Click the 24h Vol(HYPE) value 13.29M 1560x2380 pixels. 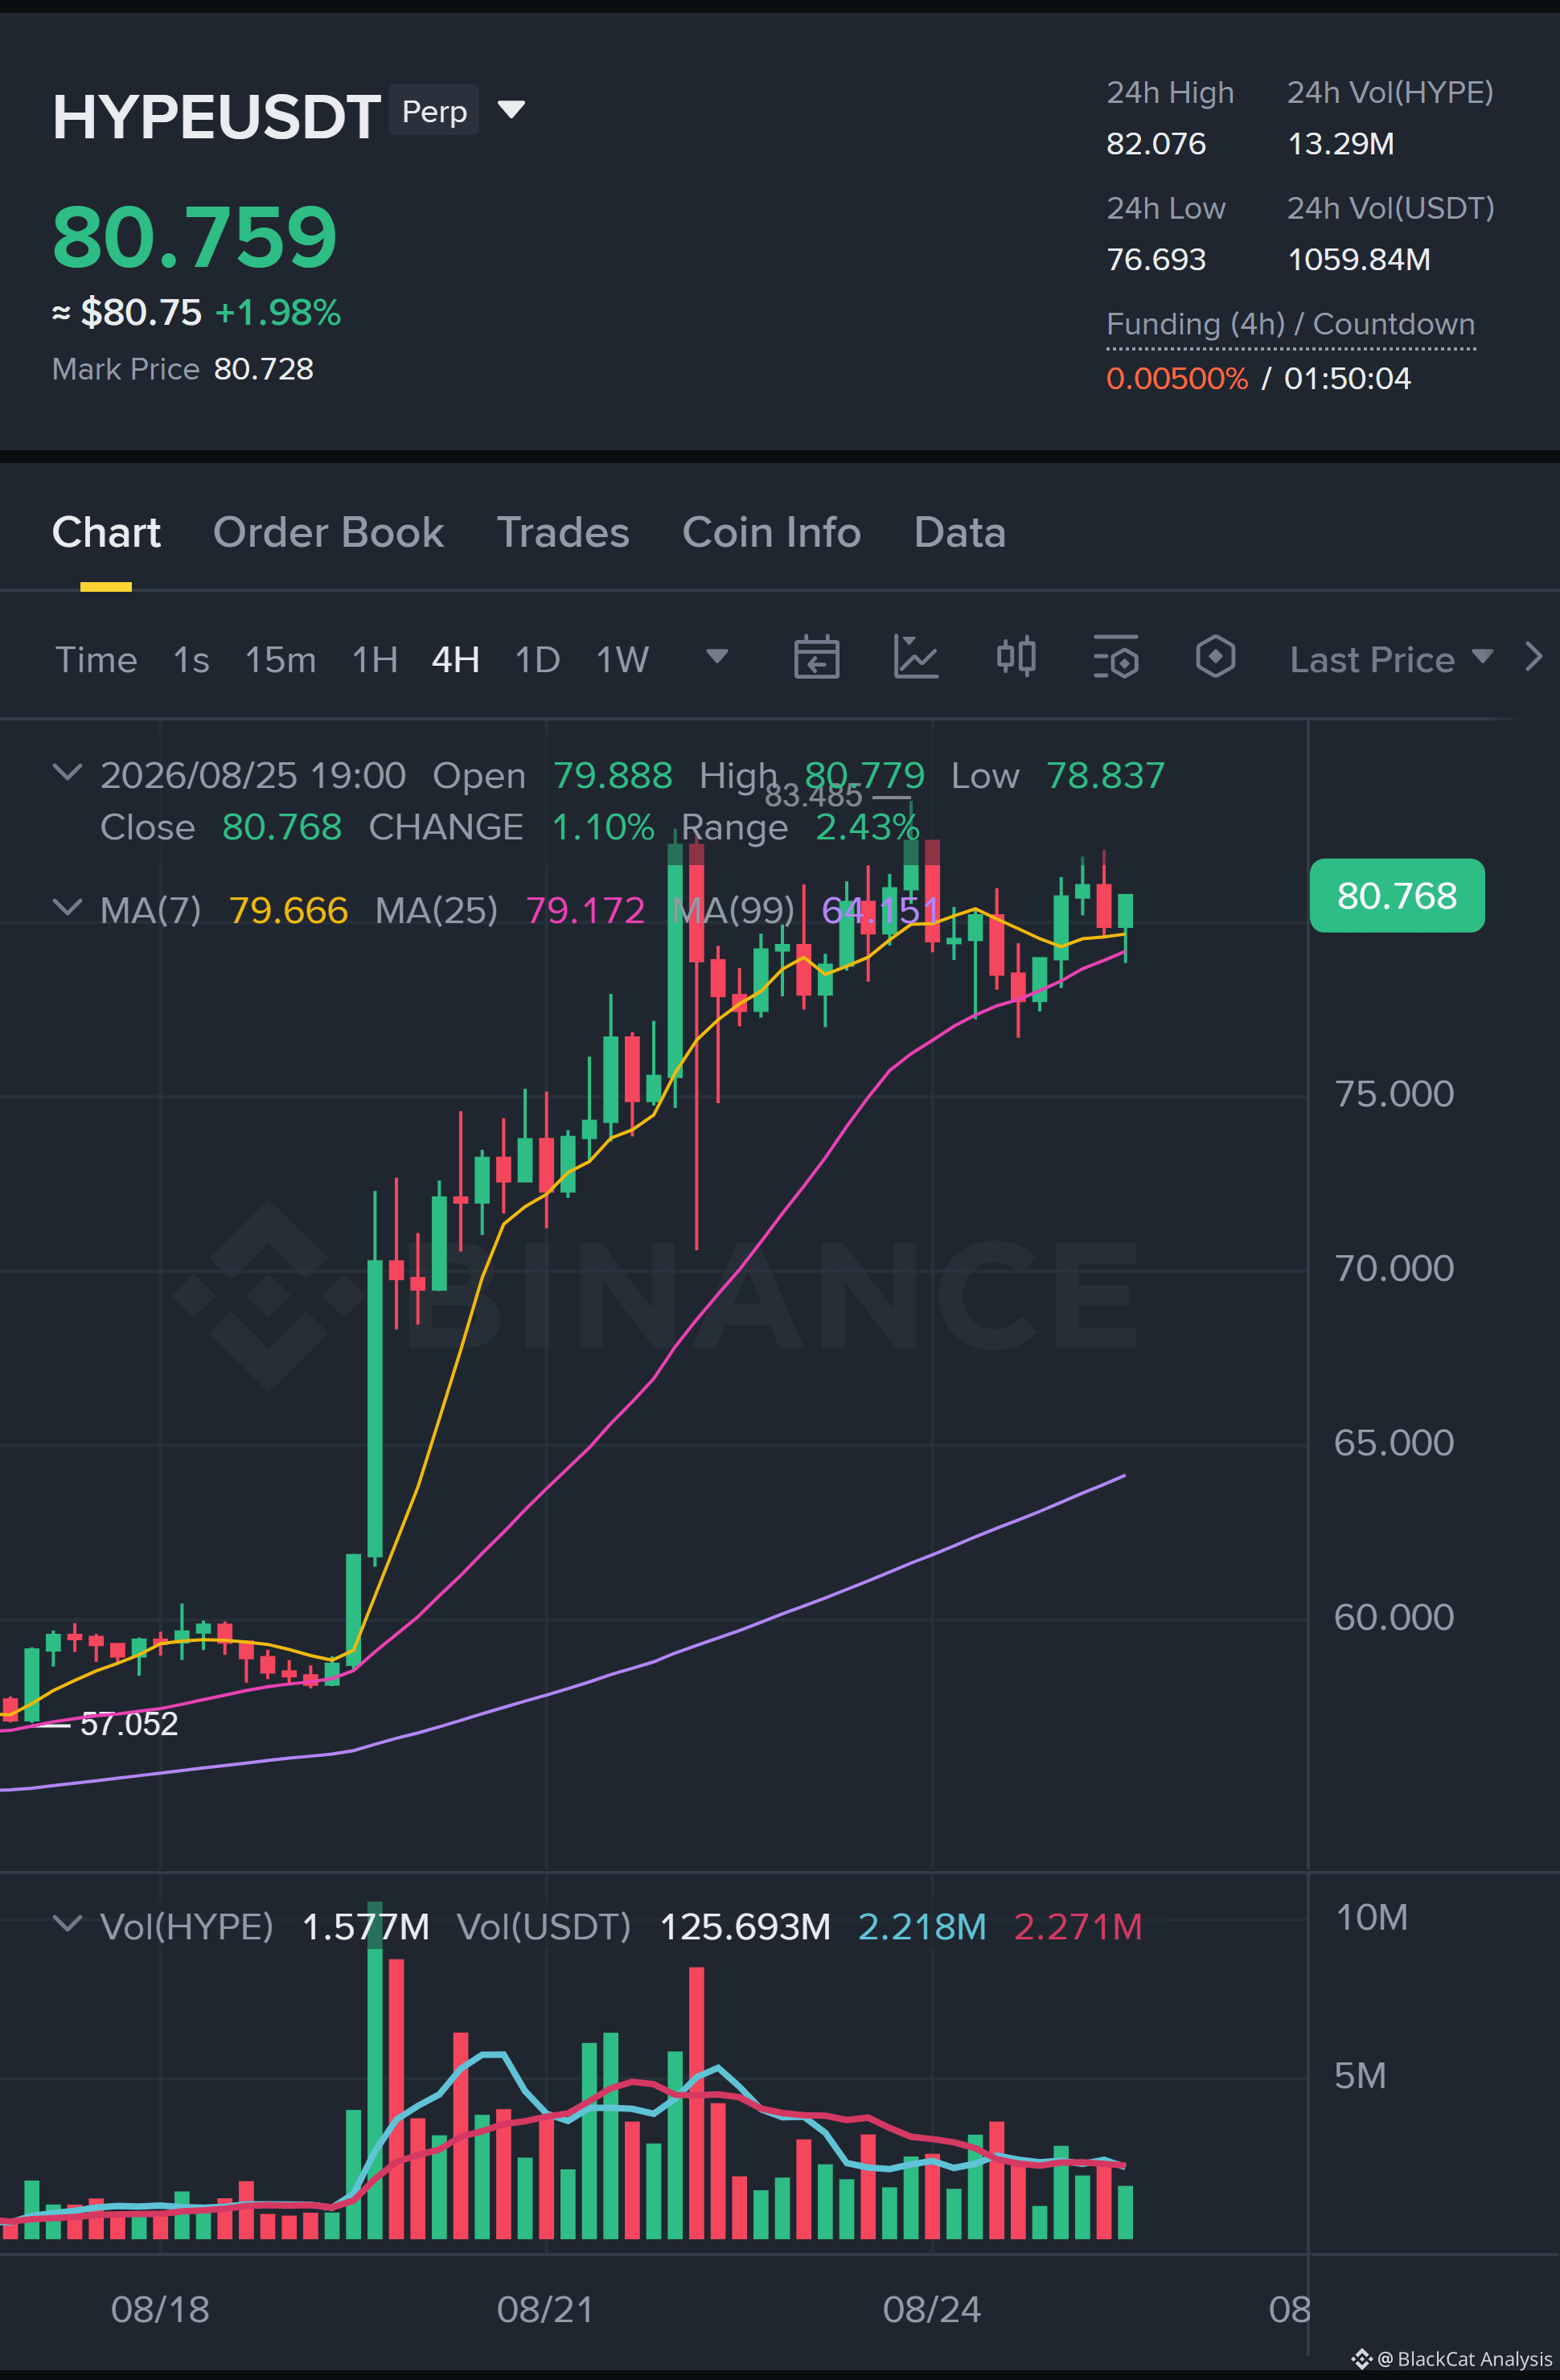pos(1340,144)
